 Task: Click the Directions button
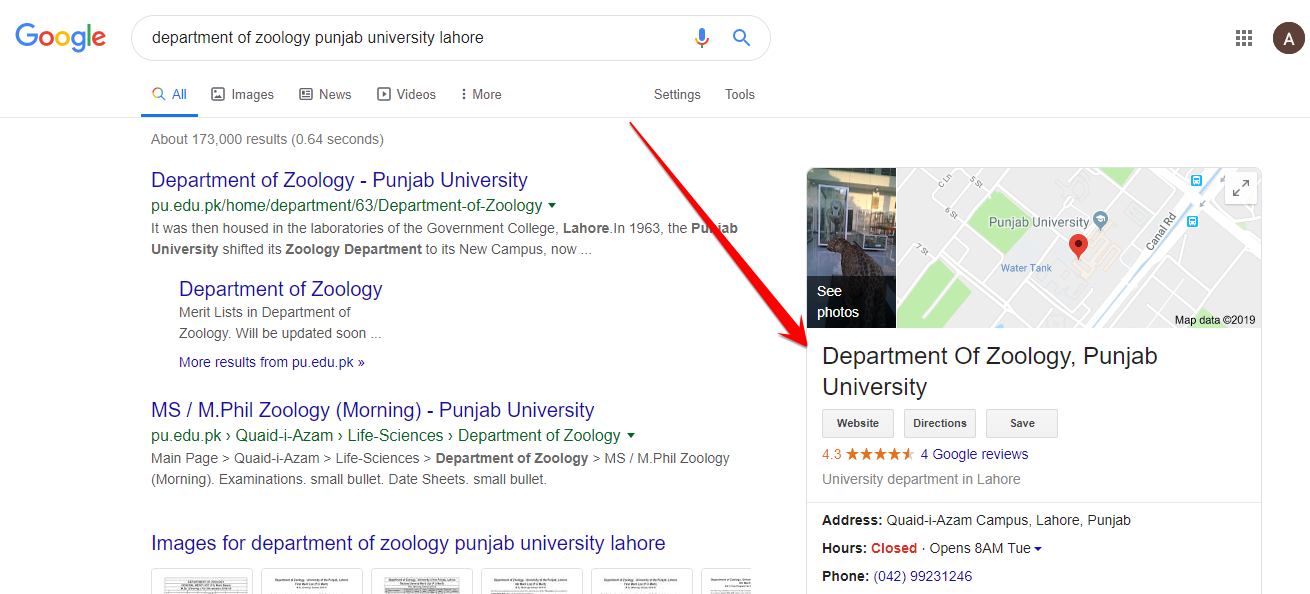[940, 423]
